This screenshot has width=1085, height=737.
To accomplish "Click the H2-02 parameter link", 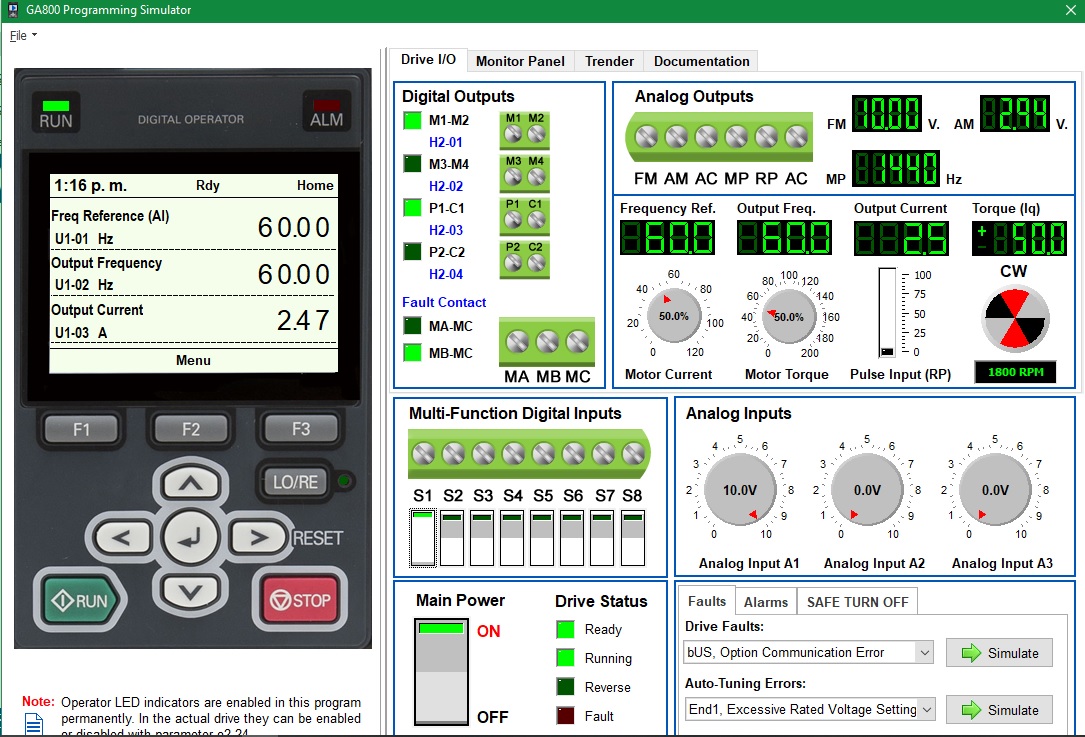I will (446, 186).
